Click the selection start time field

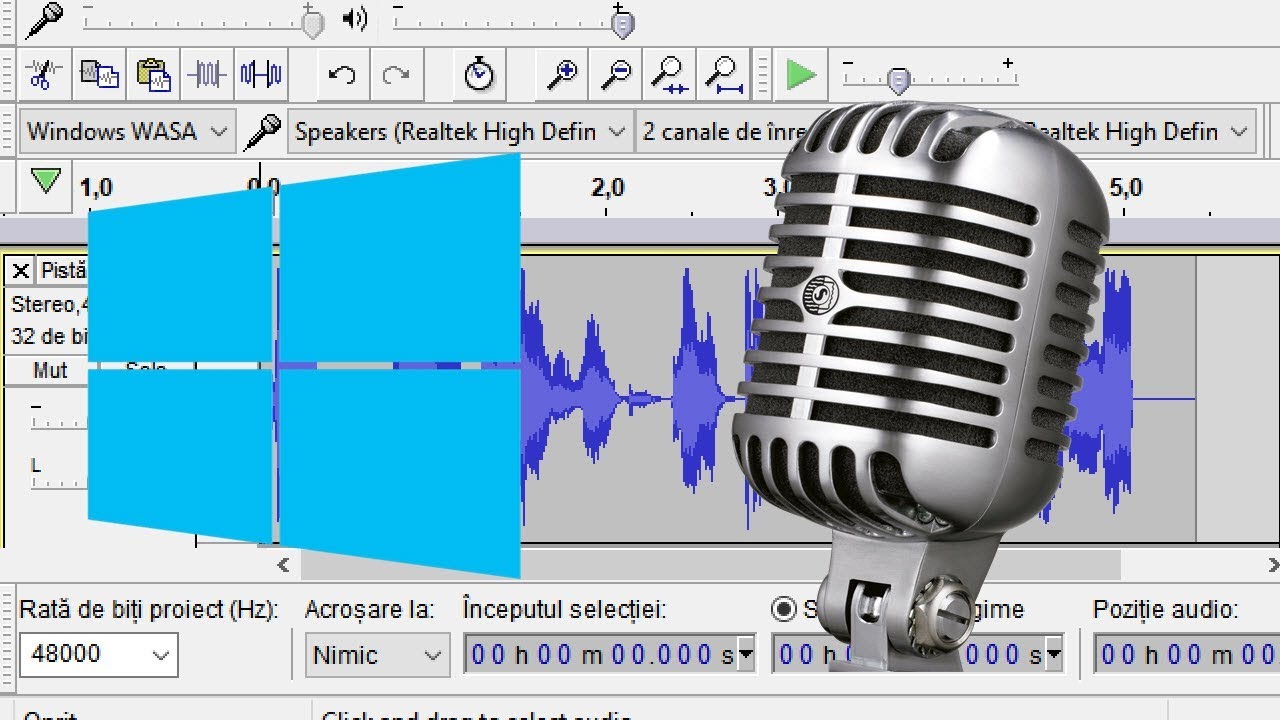click(x=610, y=655)
